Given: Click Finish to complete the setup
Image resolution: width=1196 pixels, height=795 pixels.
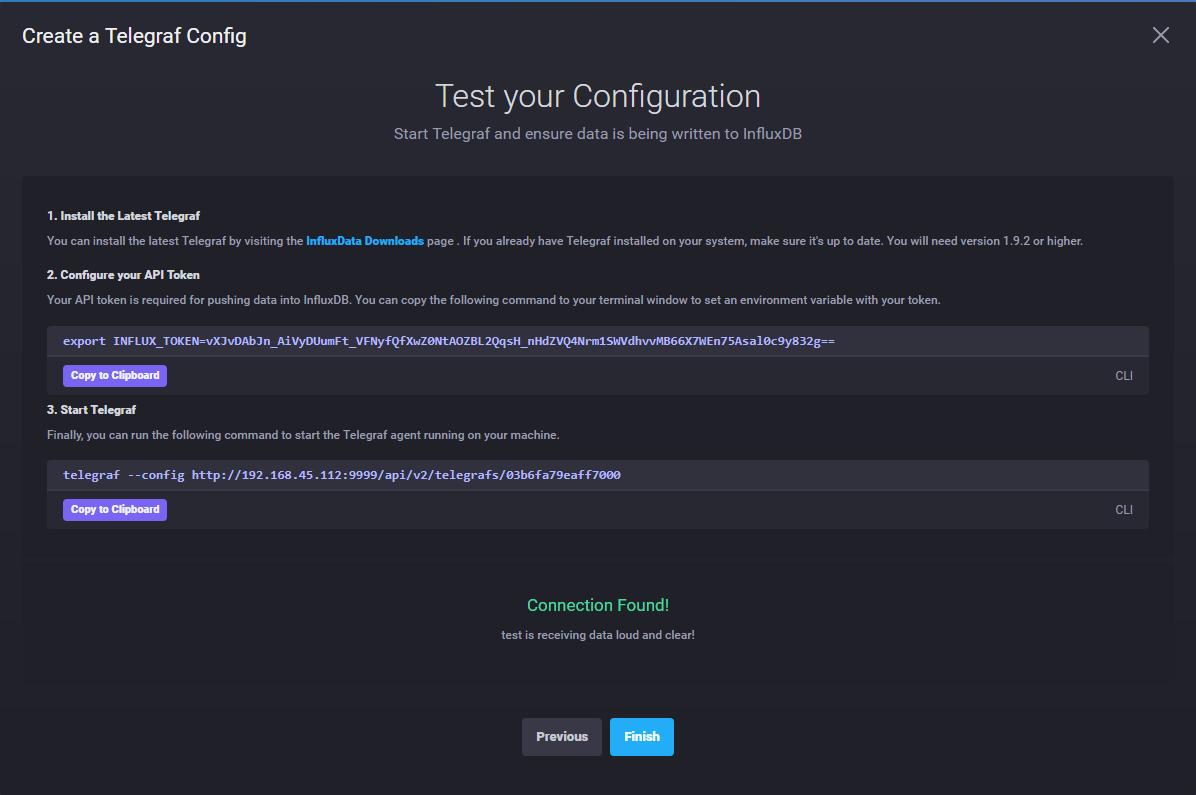Looking at the screenshot, I should pos(641,737).
